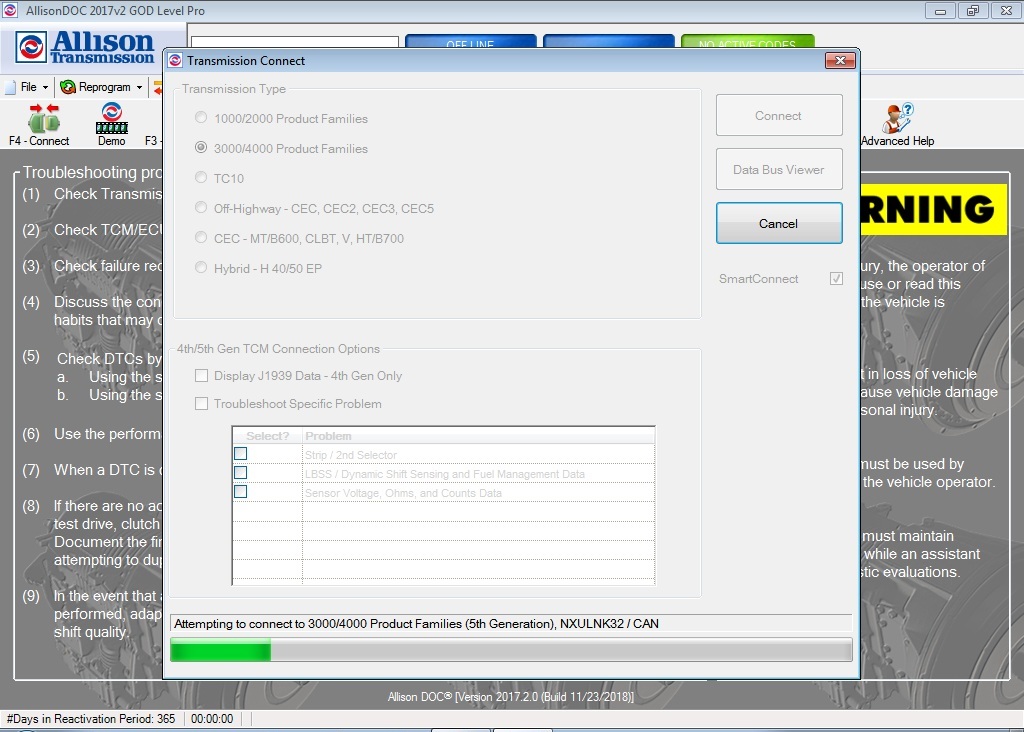
Task: Click the AllisonDOC icon in the title bar
Action: tap(10, 10)
